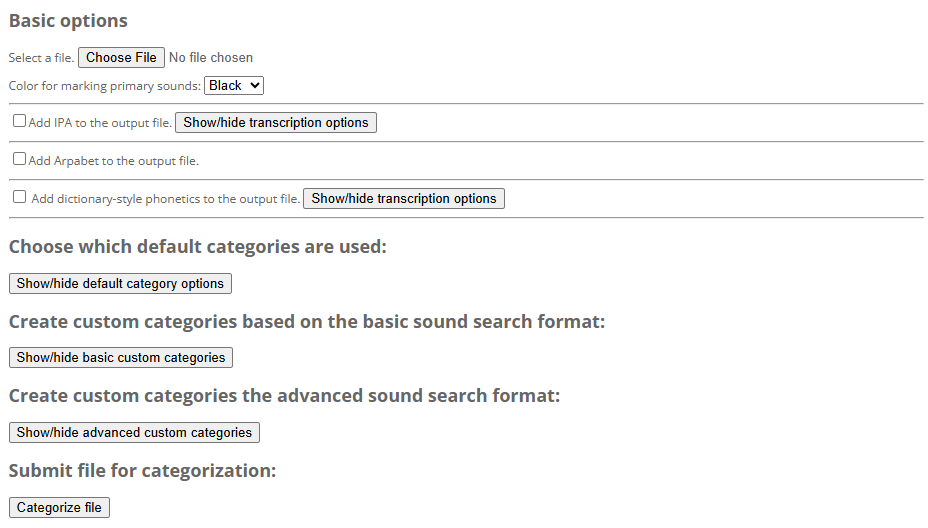Tick the Add Arpabet checkbox
928x528 pixels.
(x=20, y=159)
